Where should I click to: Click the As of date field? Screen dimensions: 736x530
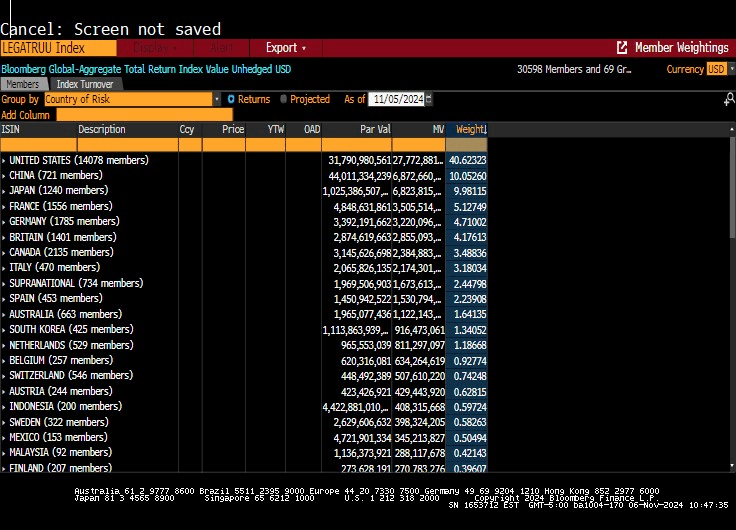pos(397,99)
